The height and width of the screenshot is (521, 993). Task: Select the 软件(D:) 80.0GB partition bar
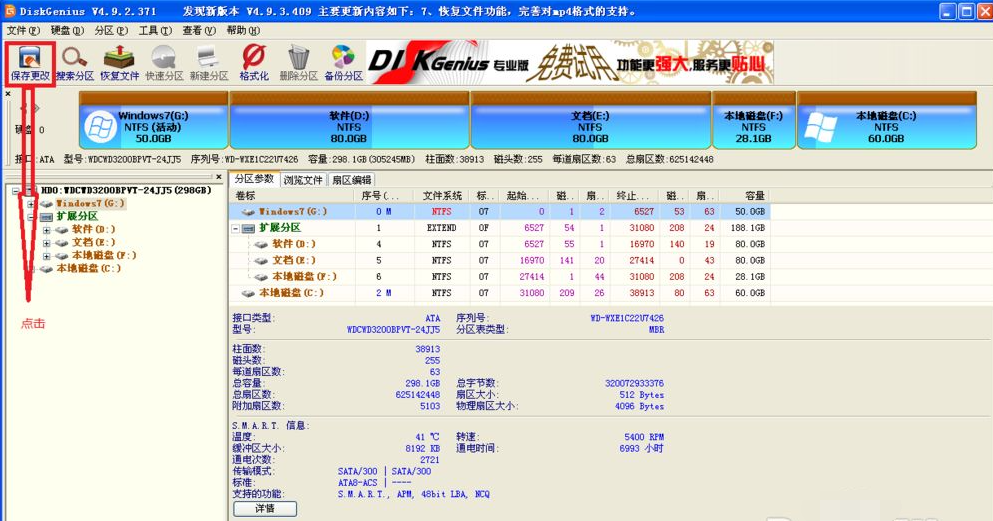pyautogui.click(x=349, y=120)
